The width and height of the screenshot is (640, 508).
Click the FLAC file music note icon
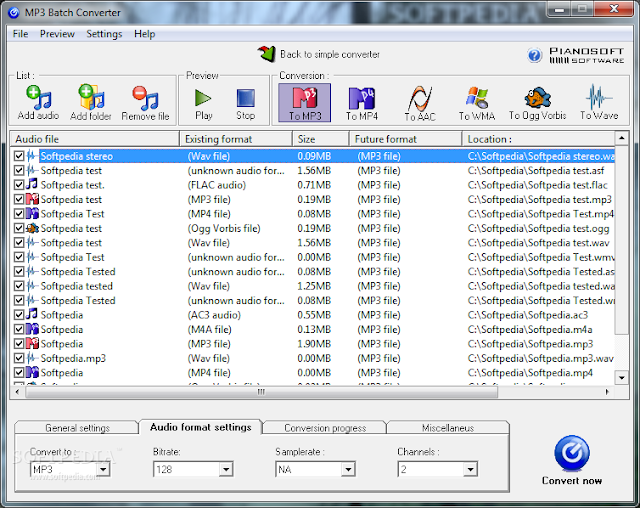tap(32, 184)
